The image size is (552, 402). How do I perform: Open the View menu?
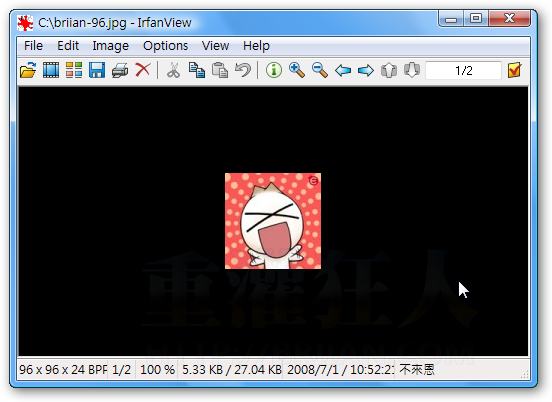(x=215, y=46)
